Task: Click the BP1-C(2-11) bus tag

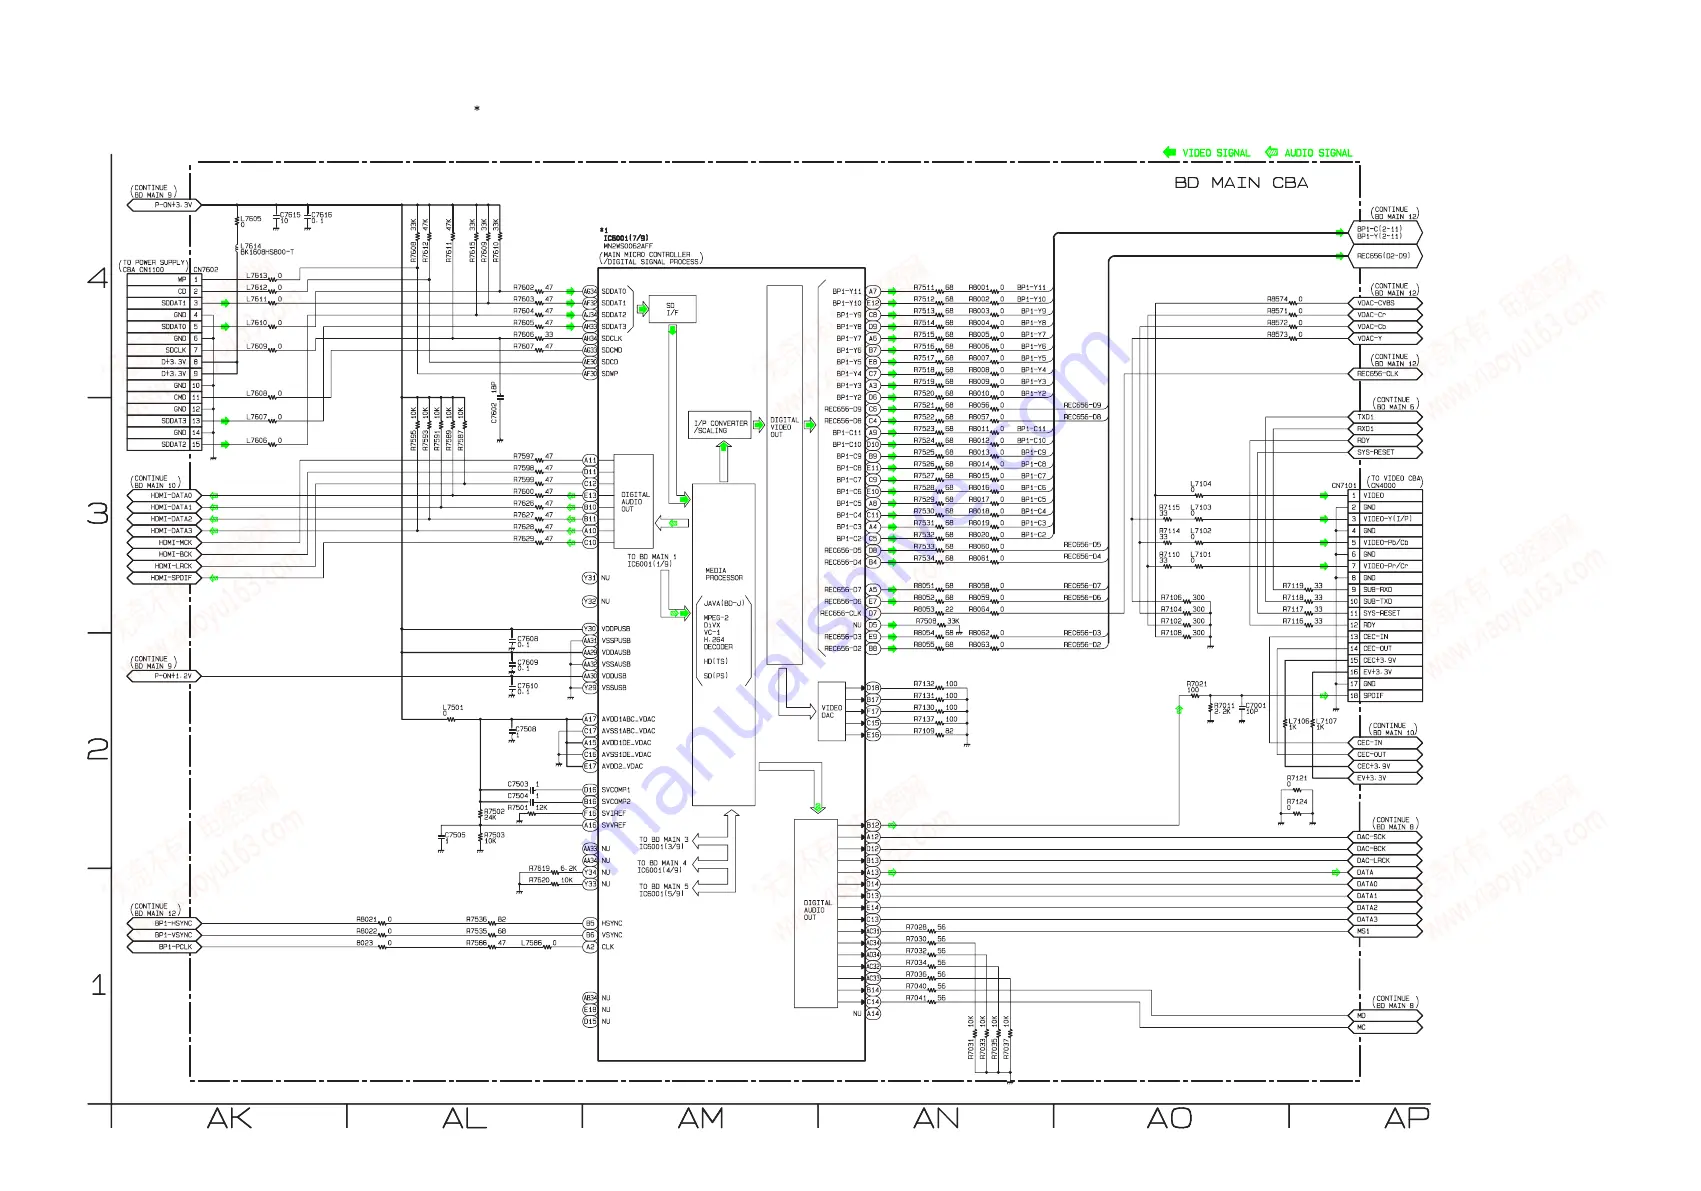Action: [1385, 232]
